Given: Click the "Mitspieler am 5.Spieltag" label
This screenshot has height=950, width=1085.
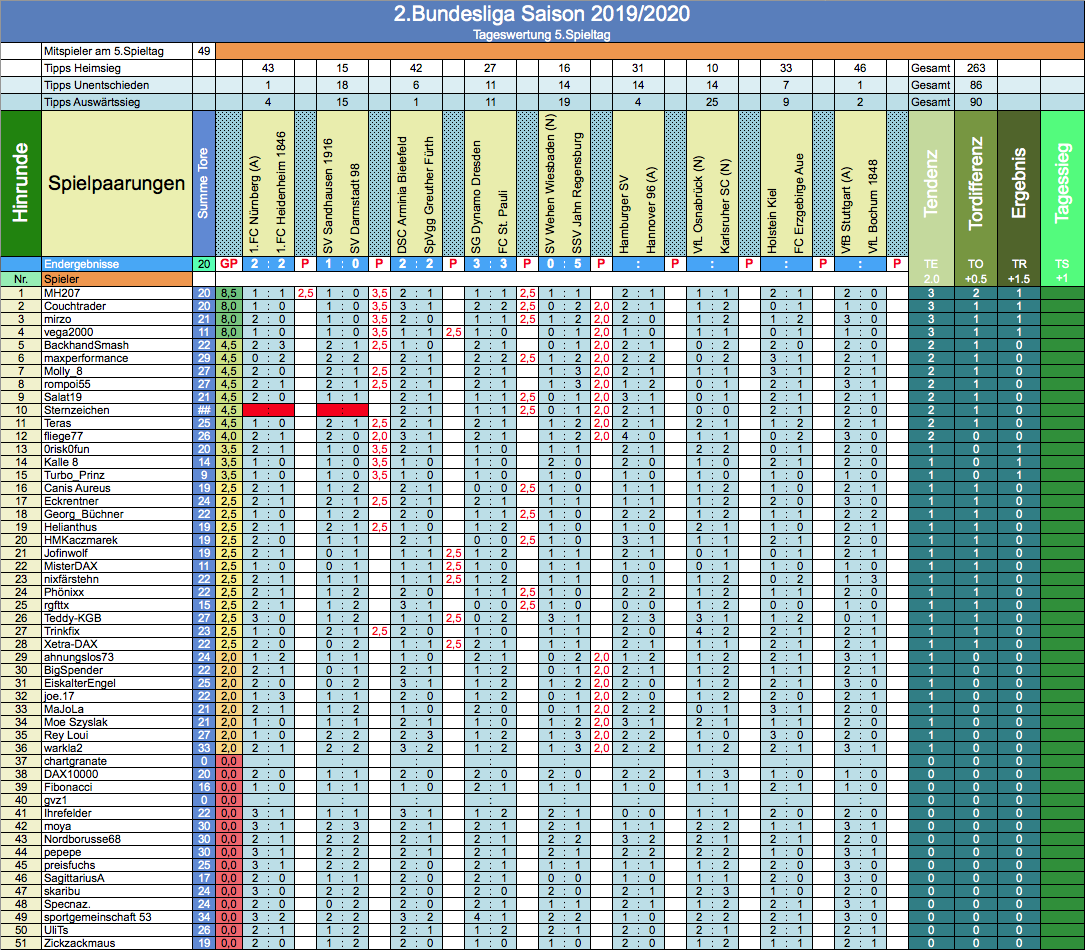Looking at the screenshot, I should pyautogui.click(x=104, y=51).
